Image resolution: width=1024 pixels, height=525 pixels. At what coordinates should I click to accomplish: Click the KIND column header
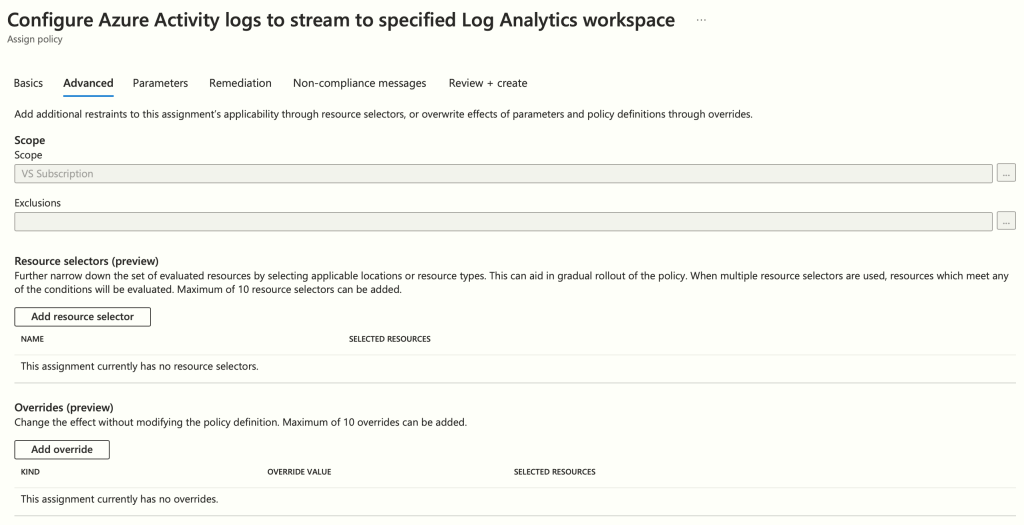(30, 472)
